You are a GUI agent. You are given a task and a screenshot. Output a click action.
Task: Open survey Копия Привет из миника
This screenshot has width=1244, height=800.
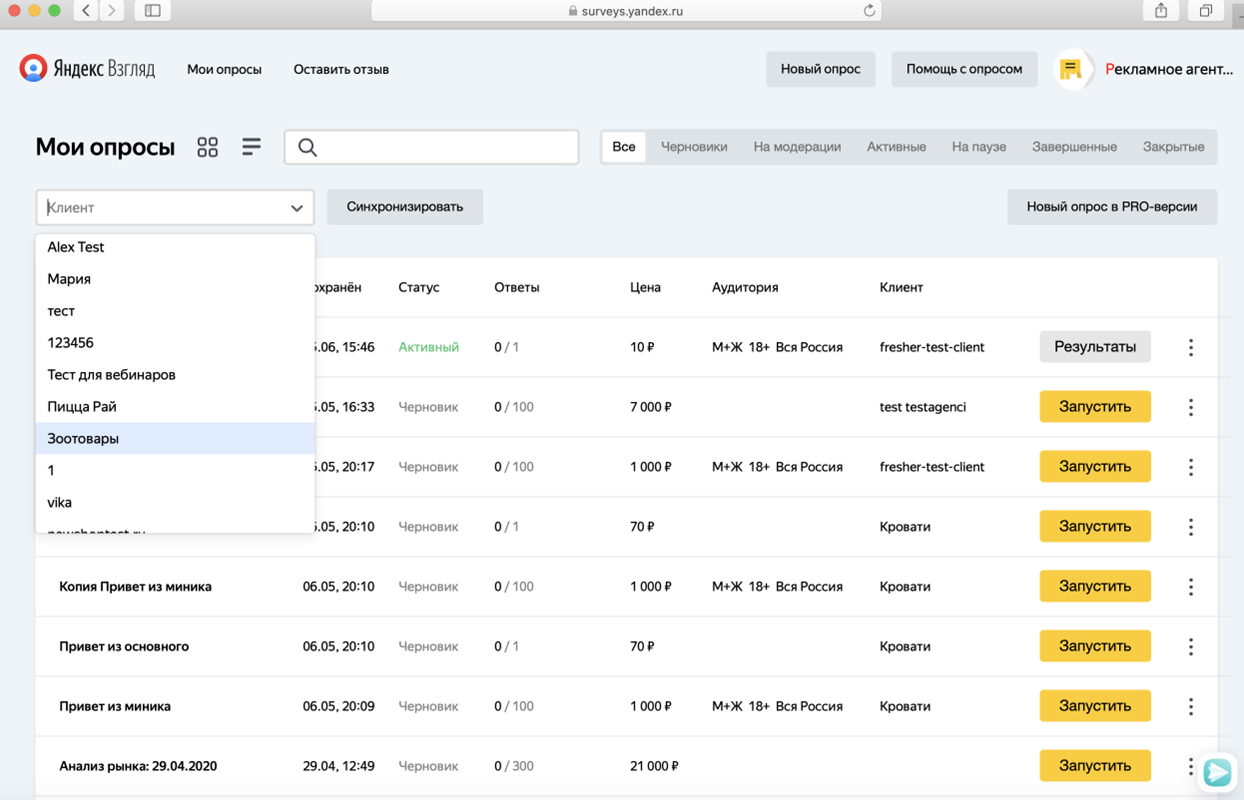coord(135,587)
